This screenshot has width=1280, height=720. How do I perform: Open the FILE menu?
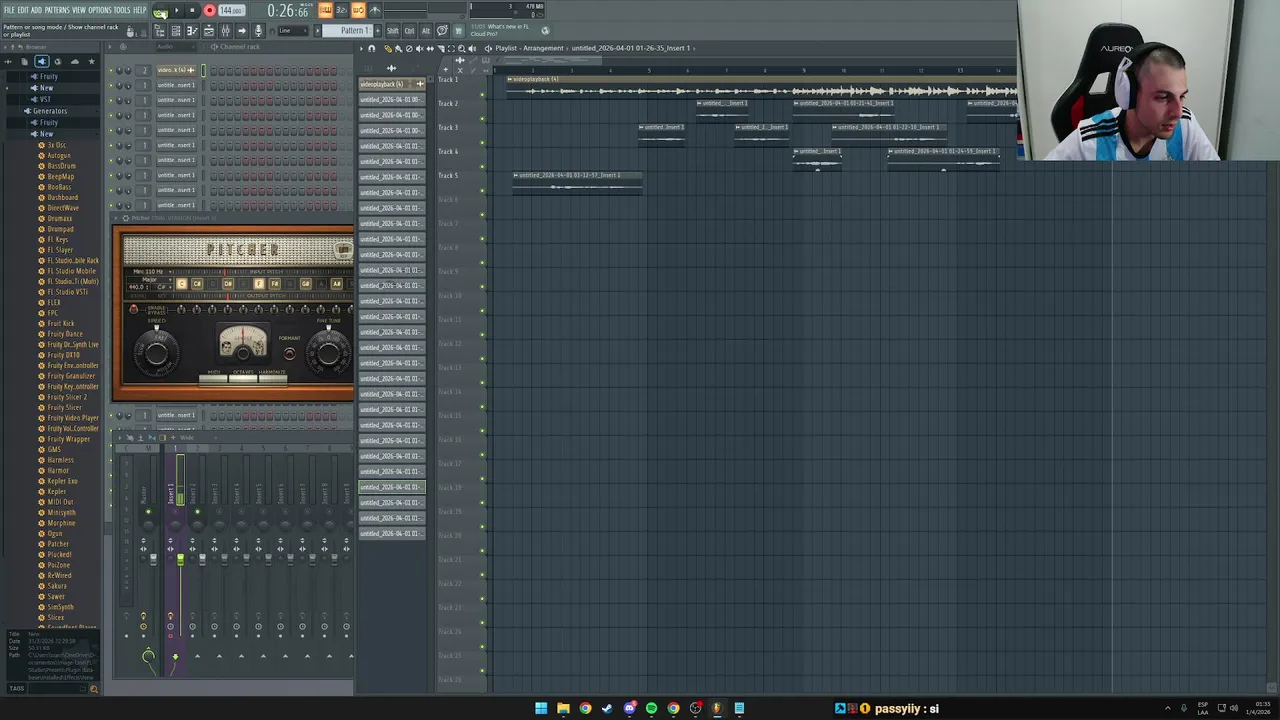click(9, 10)
